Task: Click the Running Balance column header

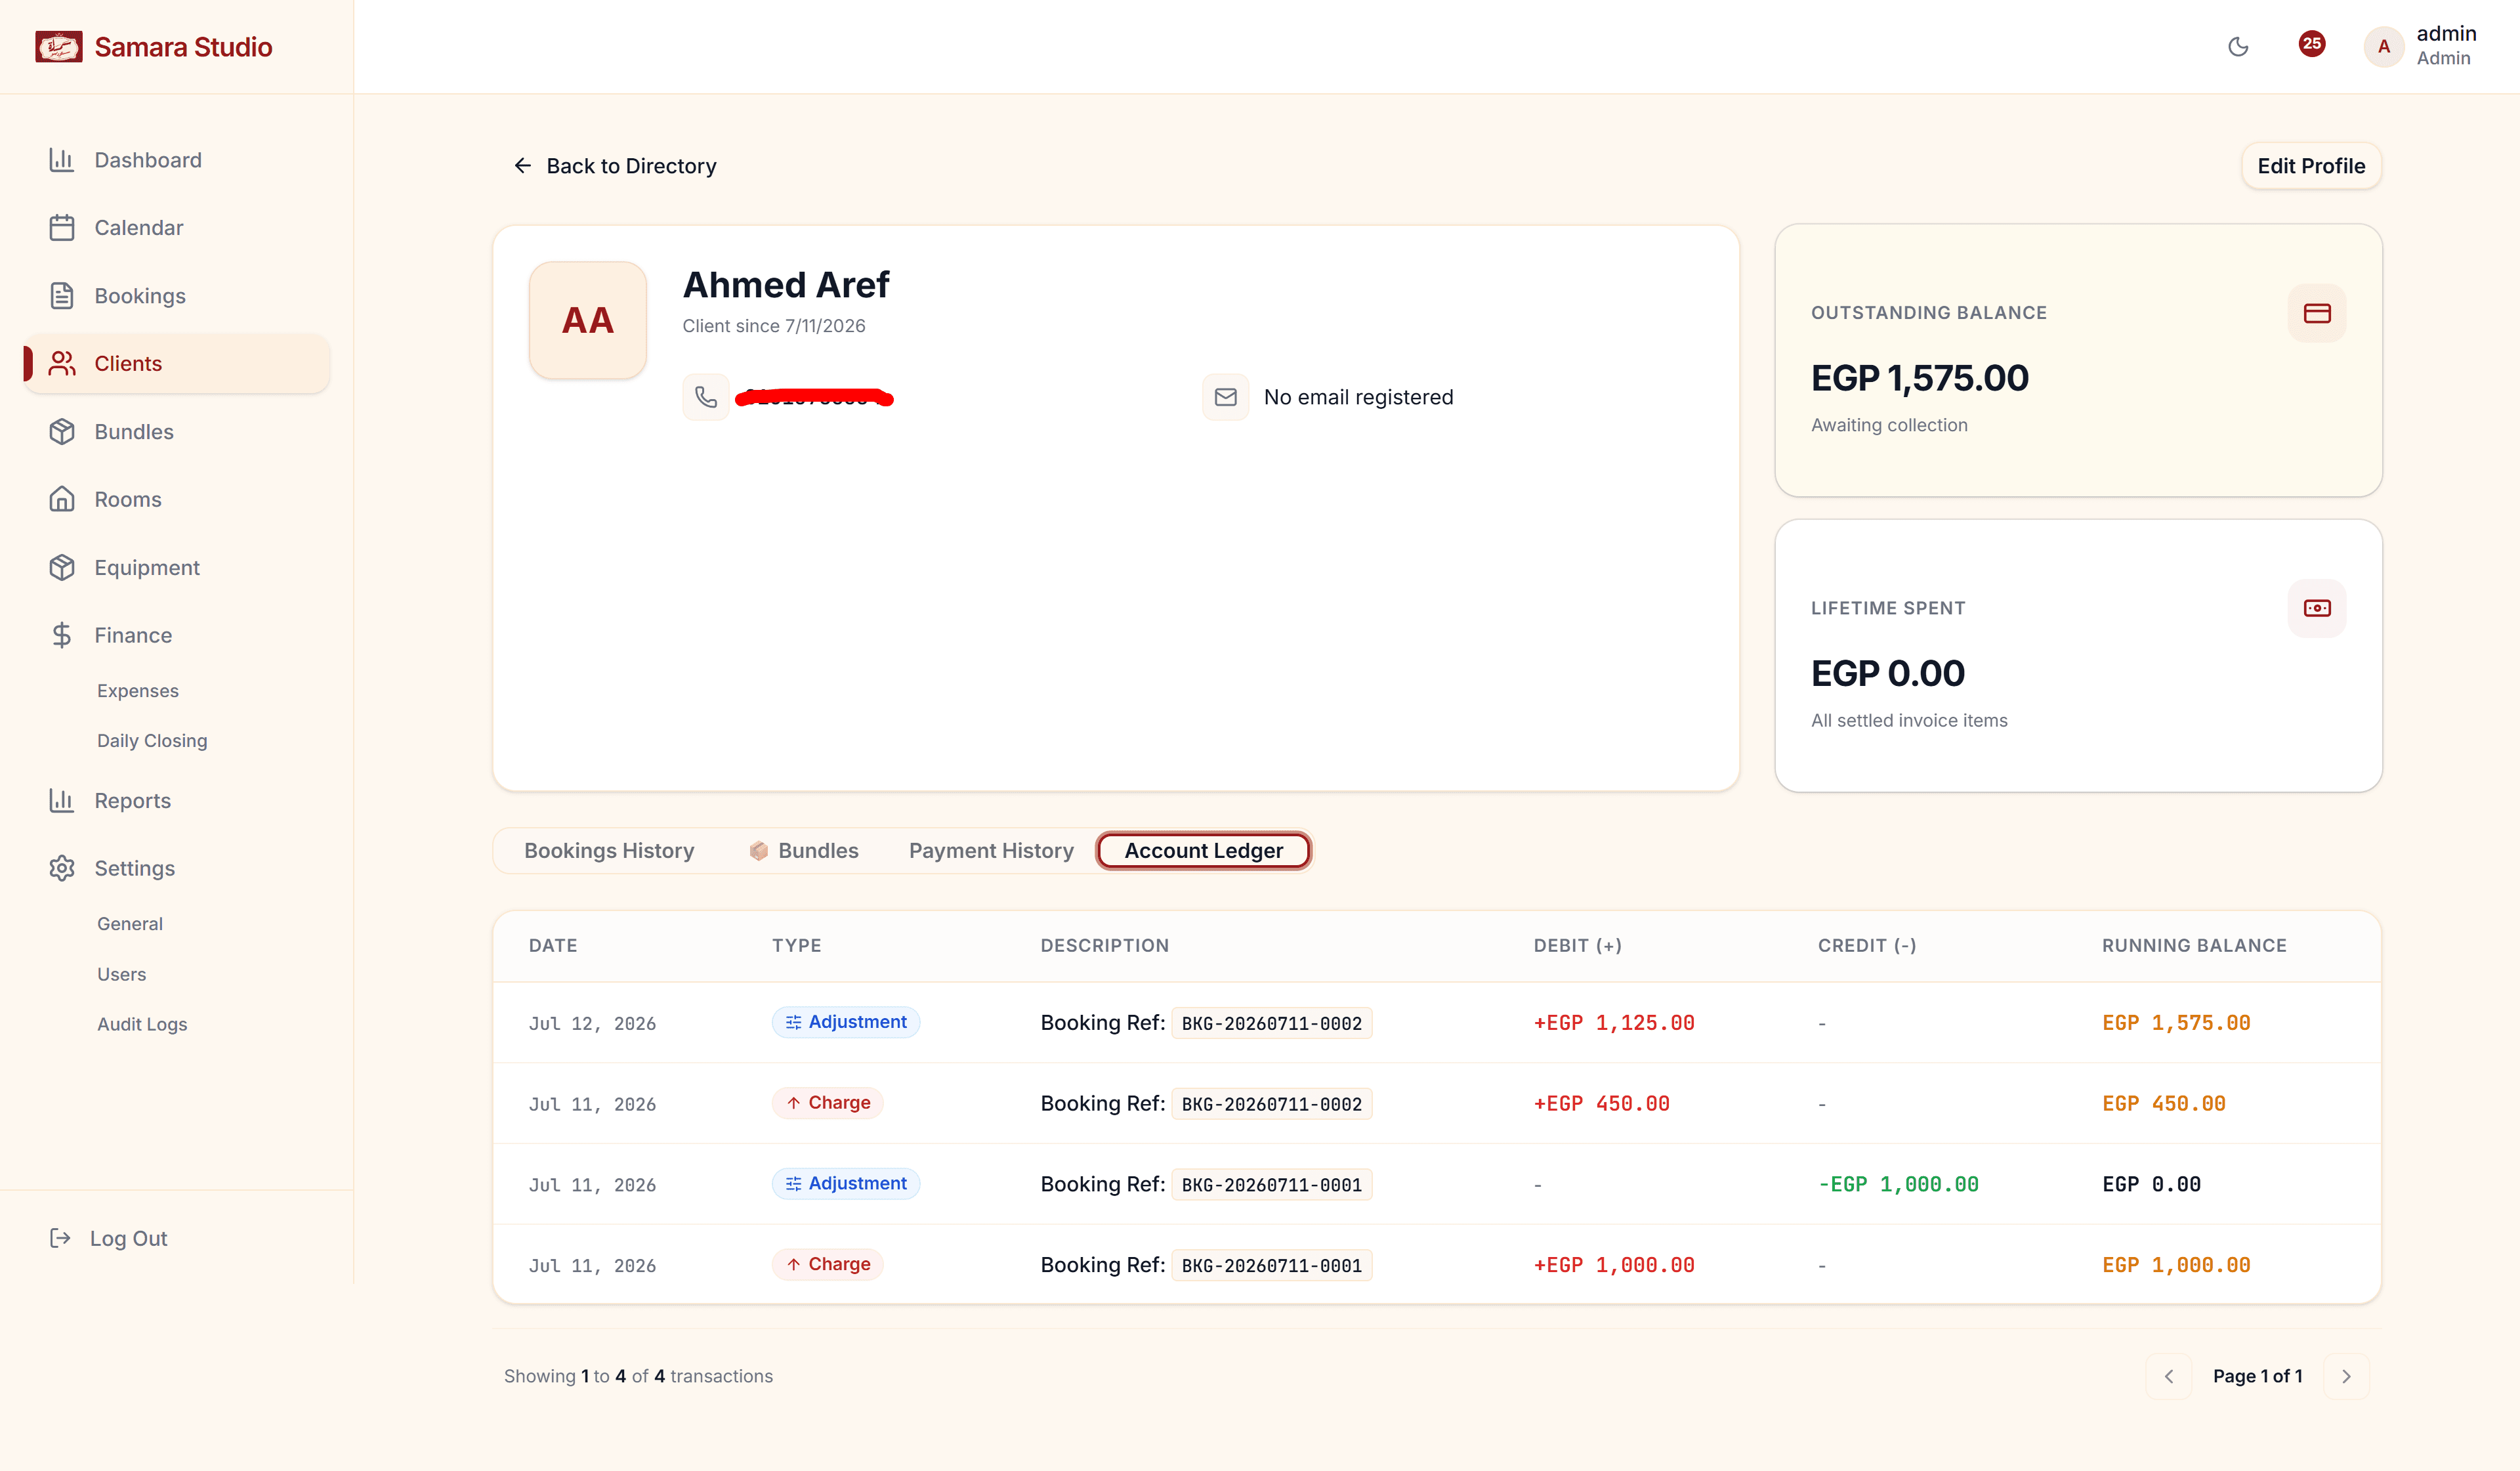Action: [x=2194, y=946]
